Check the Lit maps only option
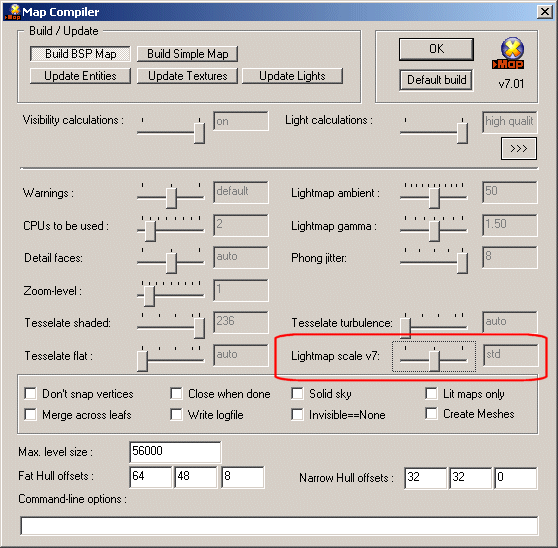 tap(431, 394)
